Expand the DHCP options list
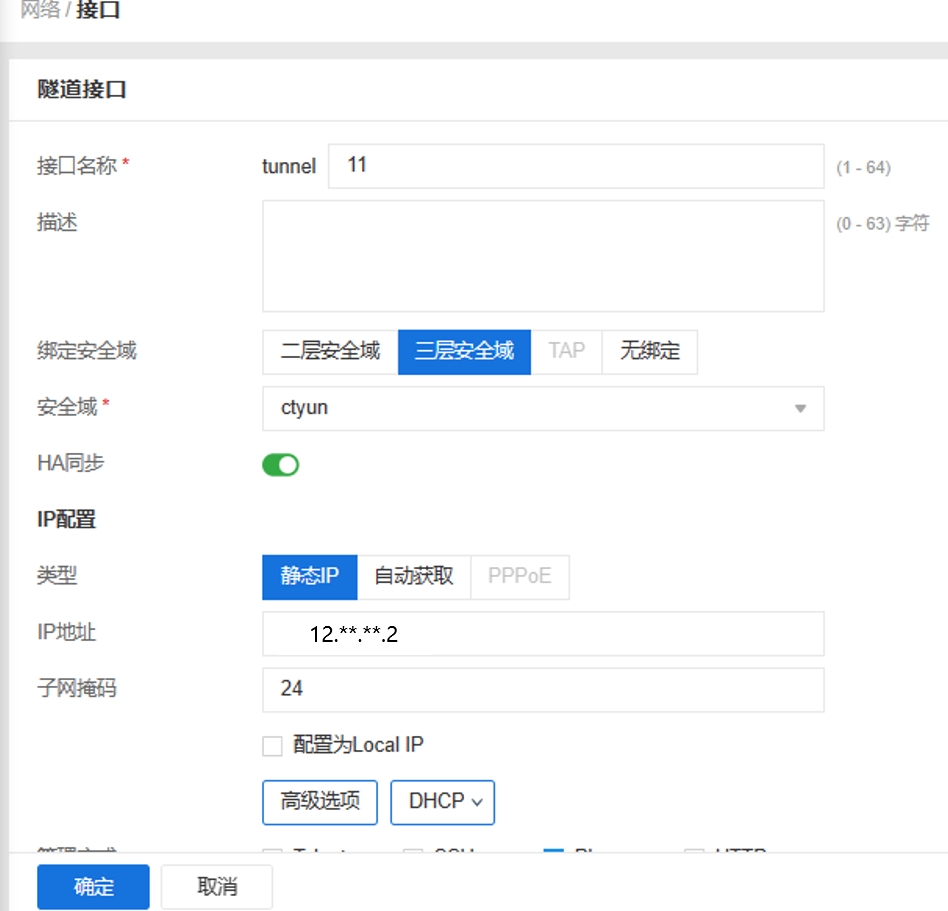 (442, 802)
